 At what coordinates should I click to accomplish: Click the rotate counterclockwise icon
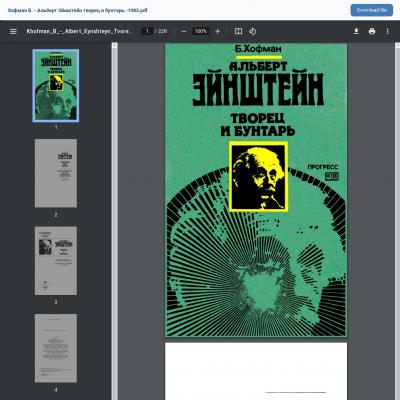(x=253, y=31)
